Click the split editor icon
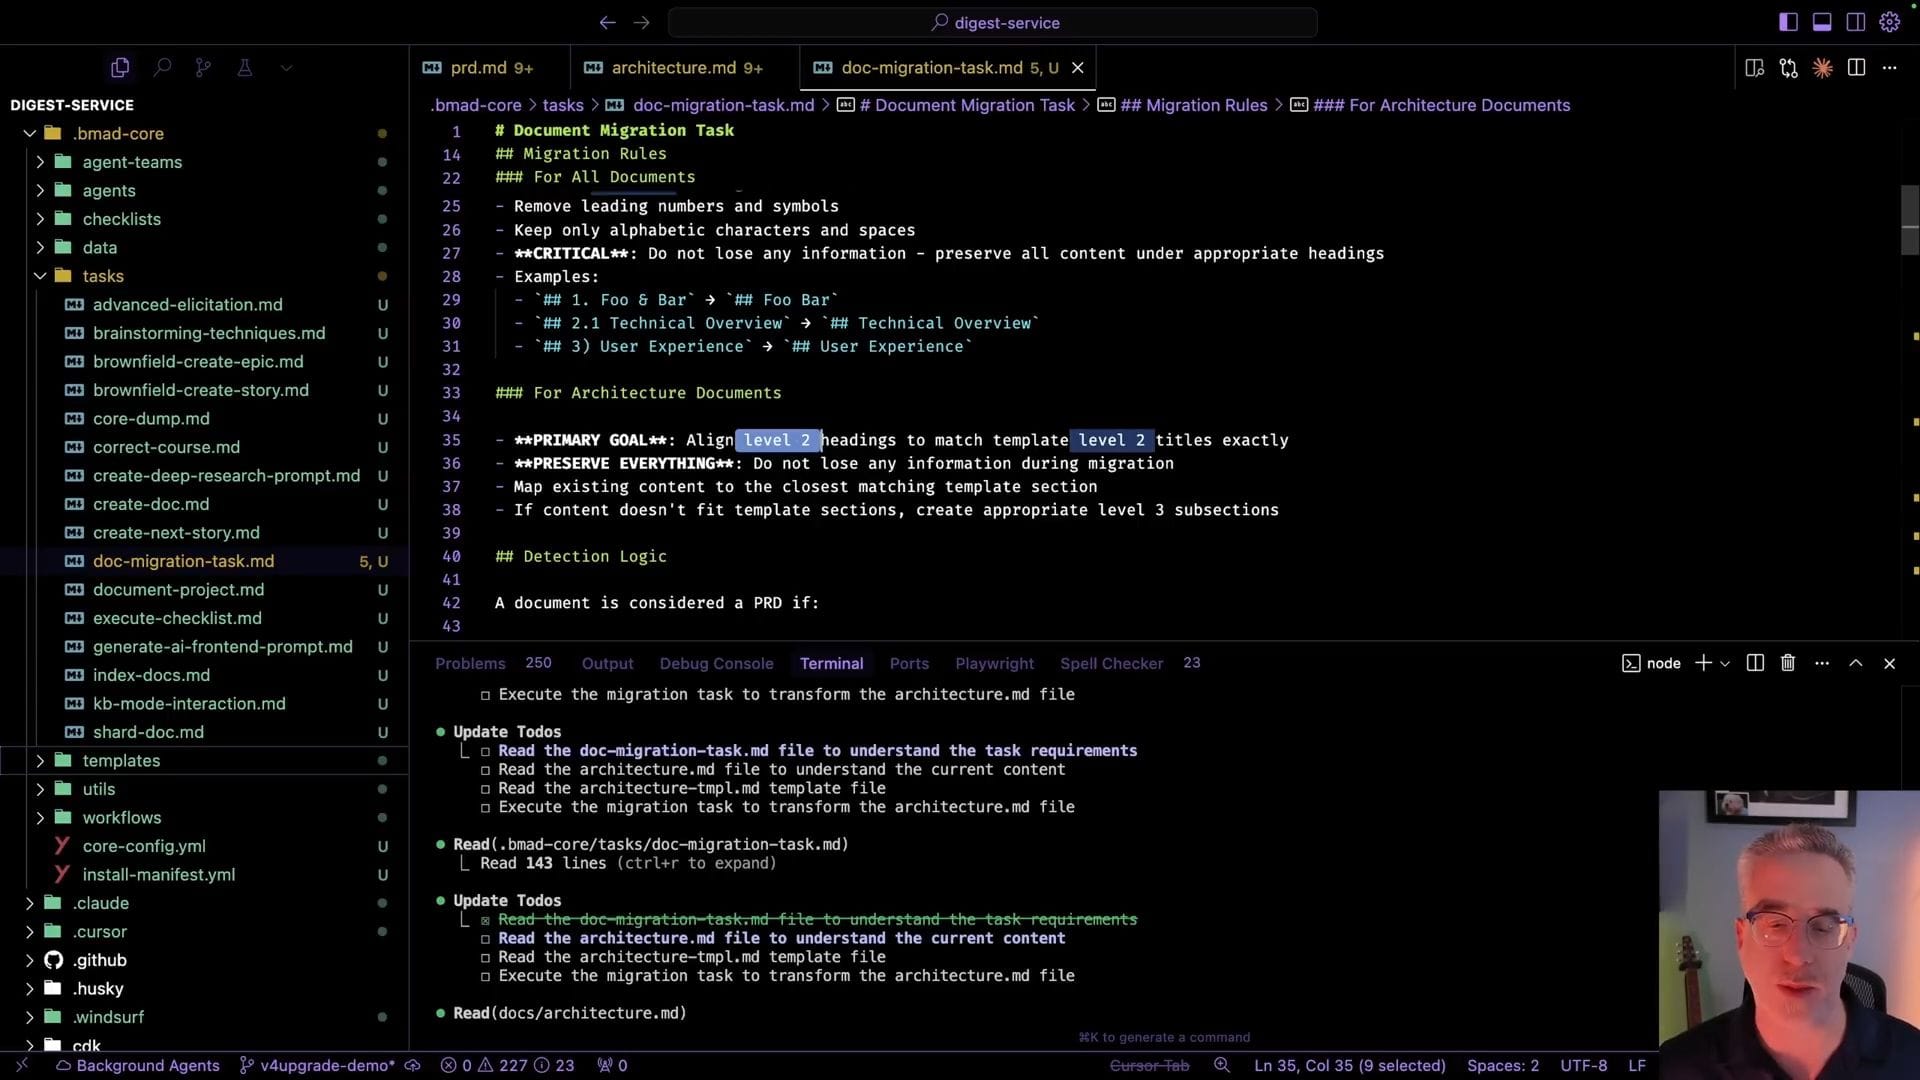Viewport: 1920px width, 1080px height. coord(1856,68)
